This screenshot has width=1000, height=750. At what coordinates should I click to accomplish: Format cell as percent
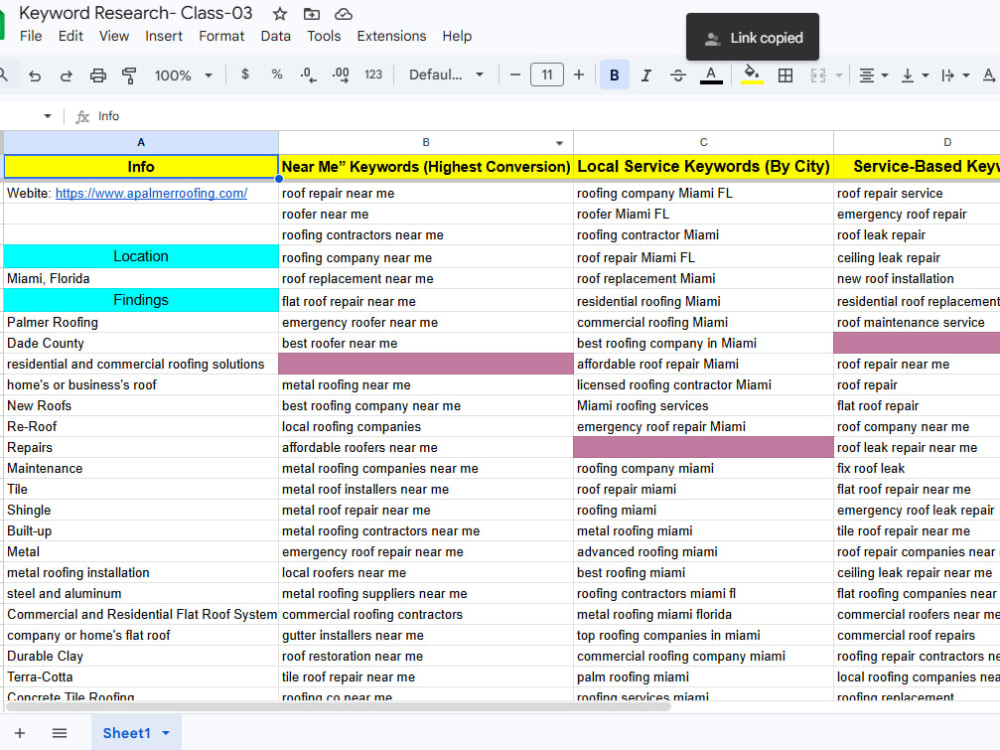pyautogui.click(x=277, y=75)
